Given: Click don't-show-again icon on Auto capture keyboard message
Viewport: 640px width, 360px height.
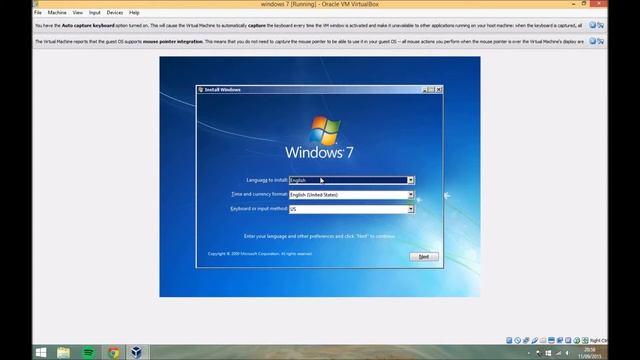Looking at the screenshot, I should click(x=600, y=25).
